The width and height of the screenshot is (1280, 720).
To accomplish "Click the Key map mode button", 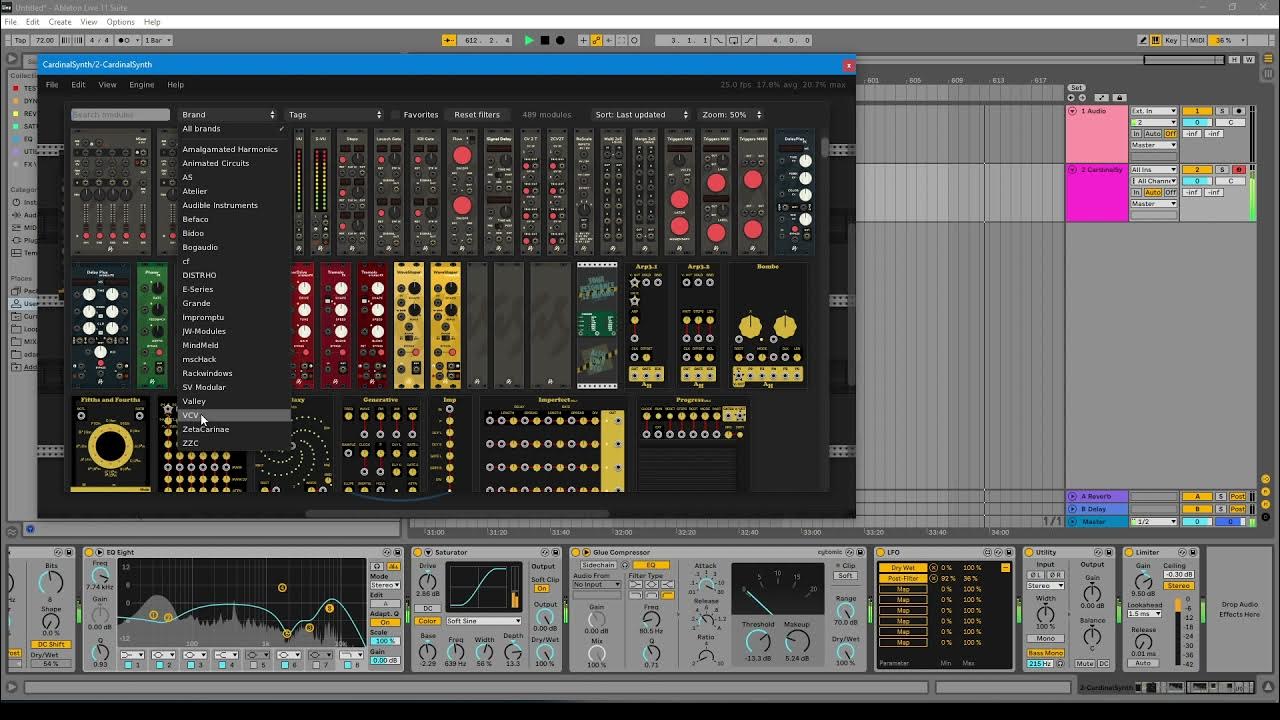I will (1173, 40).
